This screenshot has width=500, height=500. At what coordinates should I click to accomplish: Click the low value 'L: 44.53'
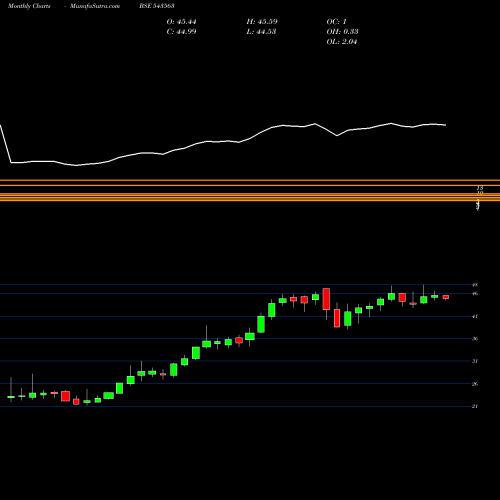coord(261,32)
